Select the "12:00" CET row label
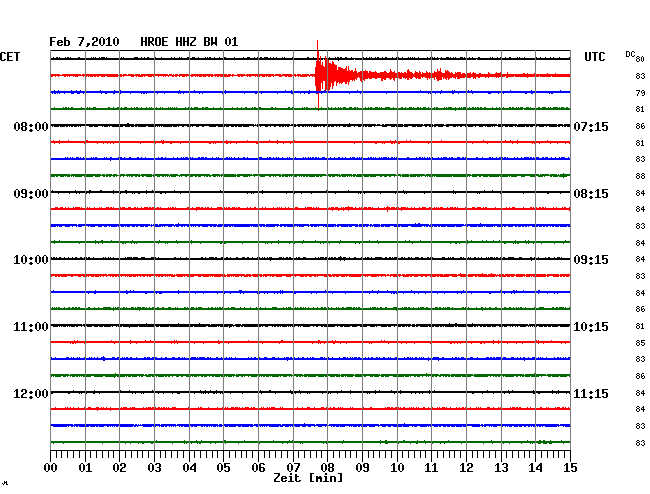This screenshot has width=650, height=494. point(31,393)
